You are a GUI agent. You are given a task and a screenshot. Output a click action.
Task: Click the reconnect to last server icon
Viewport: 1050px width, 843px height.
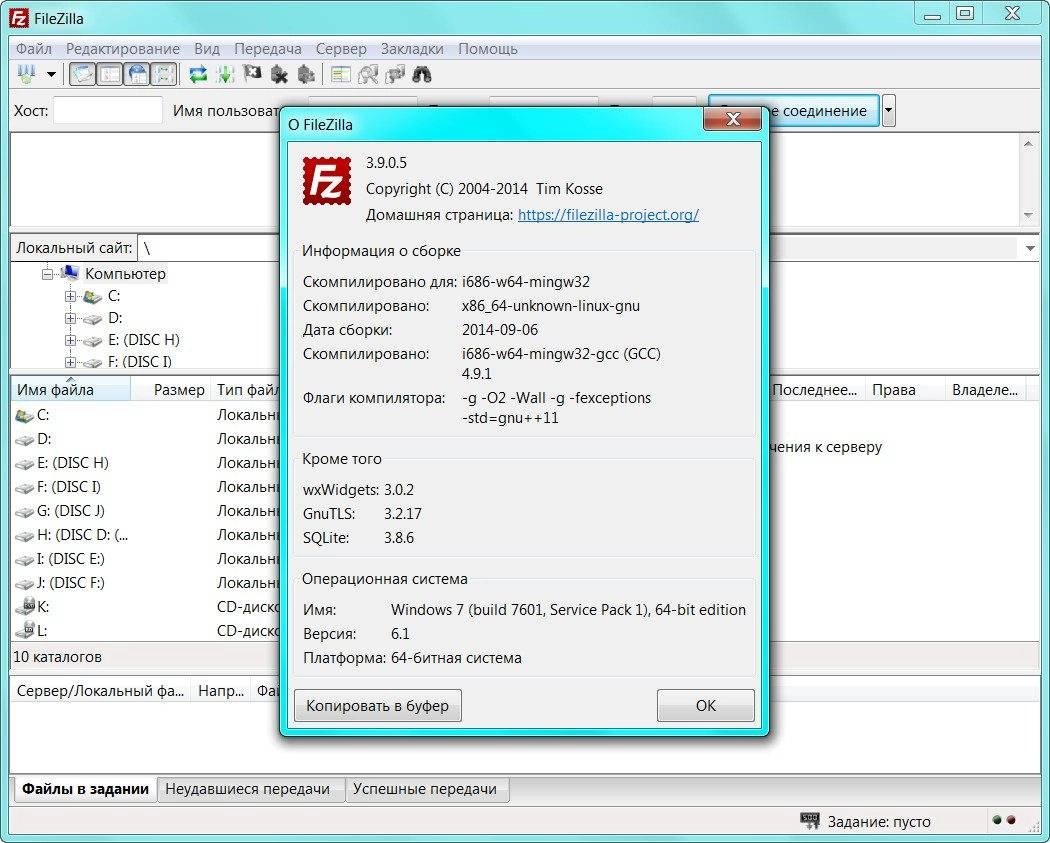click(306, 74)
